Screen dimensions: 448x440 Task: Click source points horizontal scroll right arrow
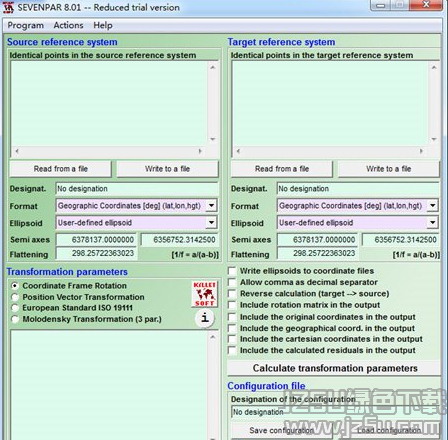coord(200,151)
